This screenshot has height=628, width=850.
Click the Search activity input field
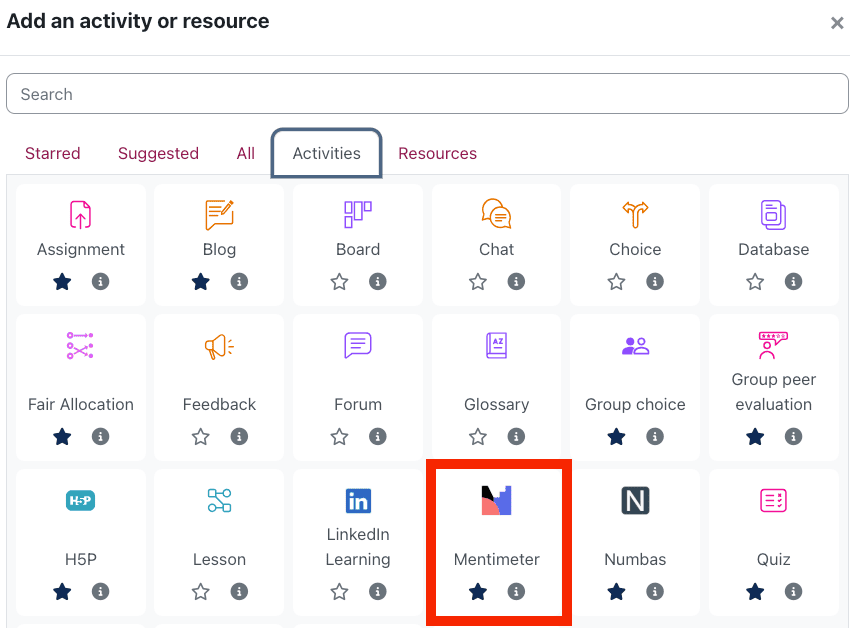click(x=427, y=94)
